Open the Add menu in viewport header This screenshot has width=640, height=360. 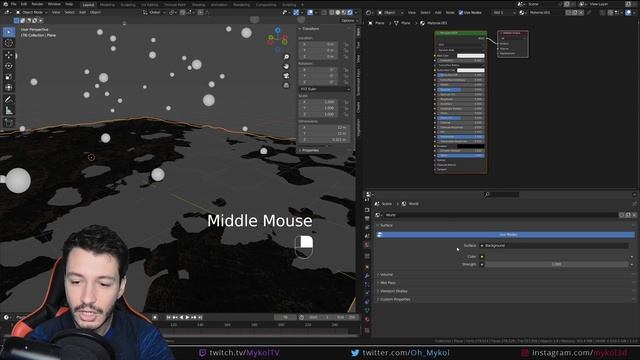pyautogui.click(x=82, y=13)
